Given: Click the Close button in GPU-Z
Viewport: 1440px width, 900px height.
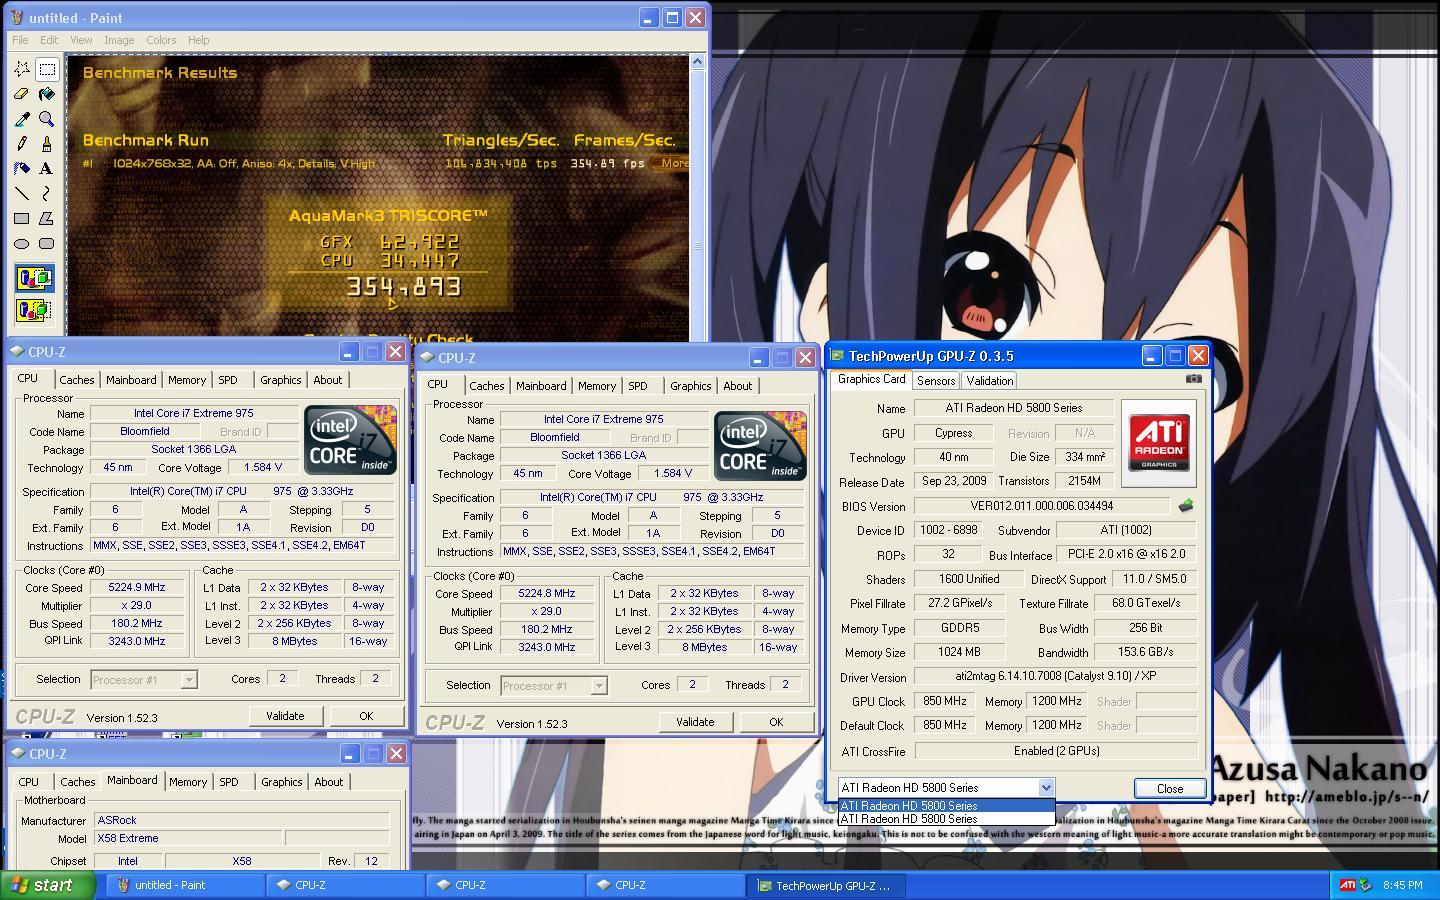Looking at the screenshot, I should click(x=1169, y=789).
